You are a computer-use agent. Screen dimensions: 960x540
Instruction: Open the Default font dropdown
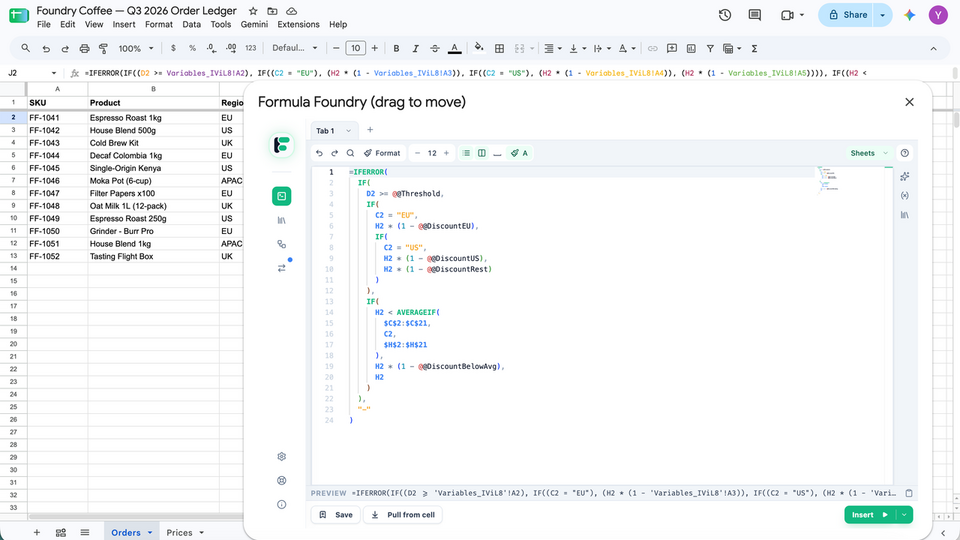click(x=294, y=48)
